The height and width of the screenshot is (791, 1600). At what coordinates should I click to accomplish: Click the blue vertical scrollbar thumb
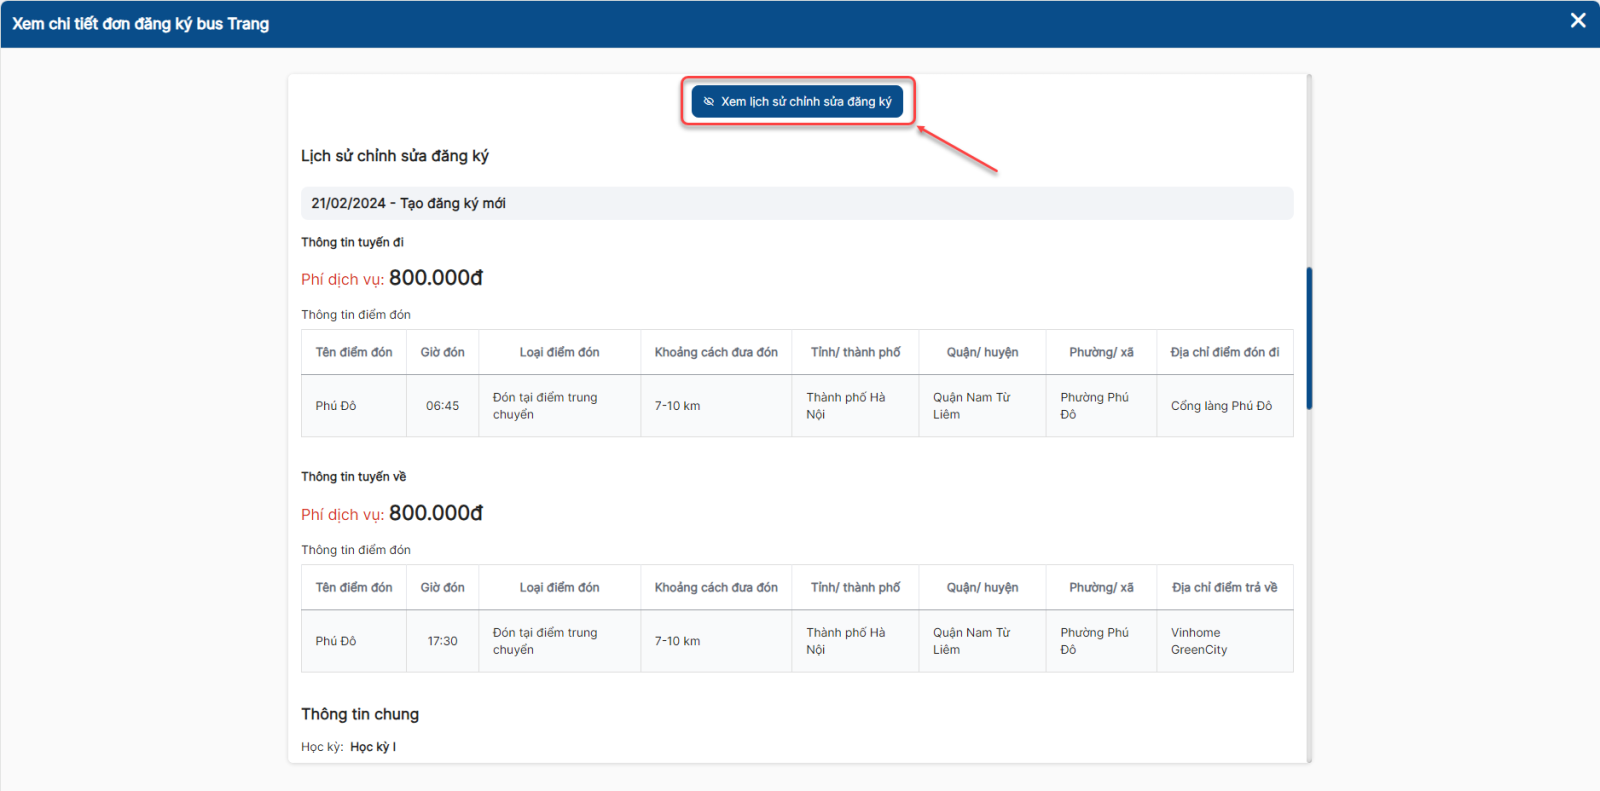coord(1309,338)
